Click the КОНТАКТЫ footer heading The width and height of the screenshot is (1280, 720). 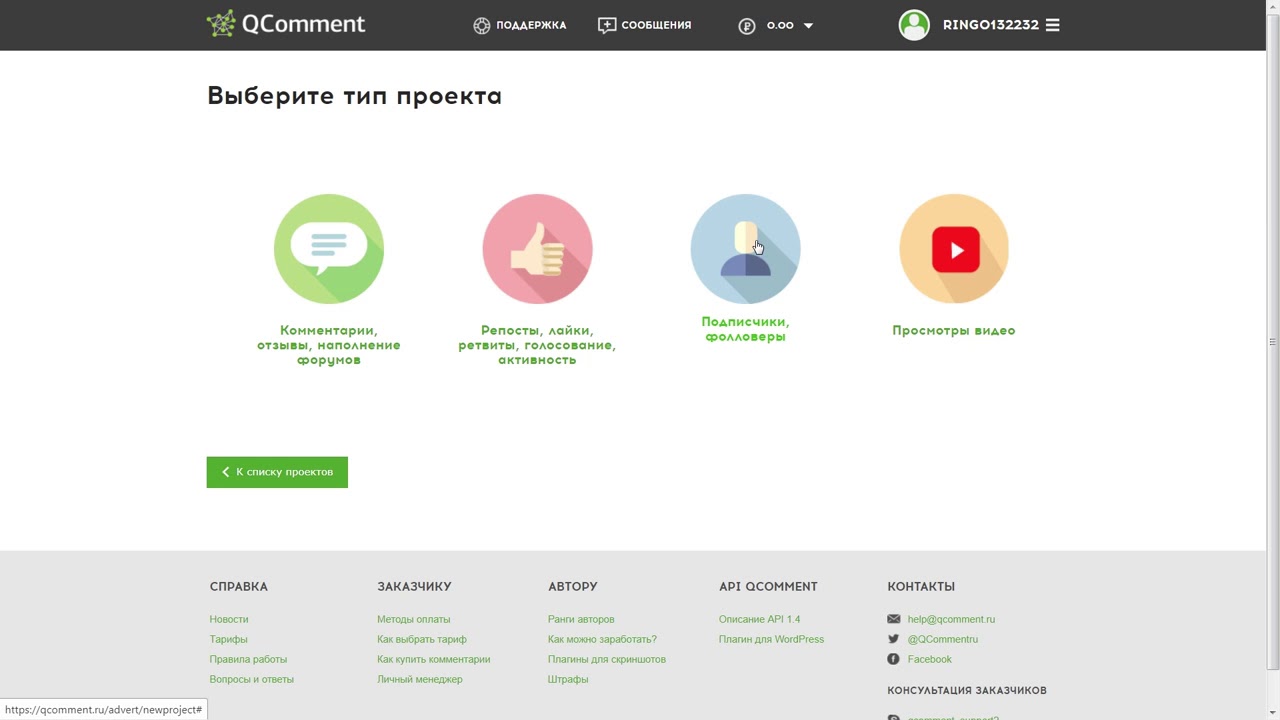[921, 587]
